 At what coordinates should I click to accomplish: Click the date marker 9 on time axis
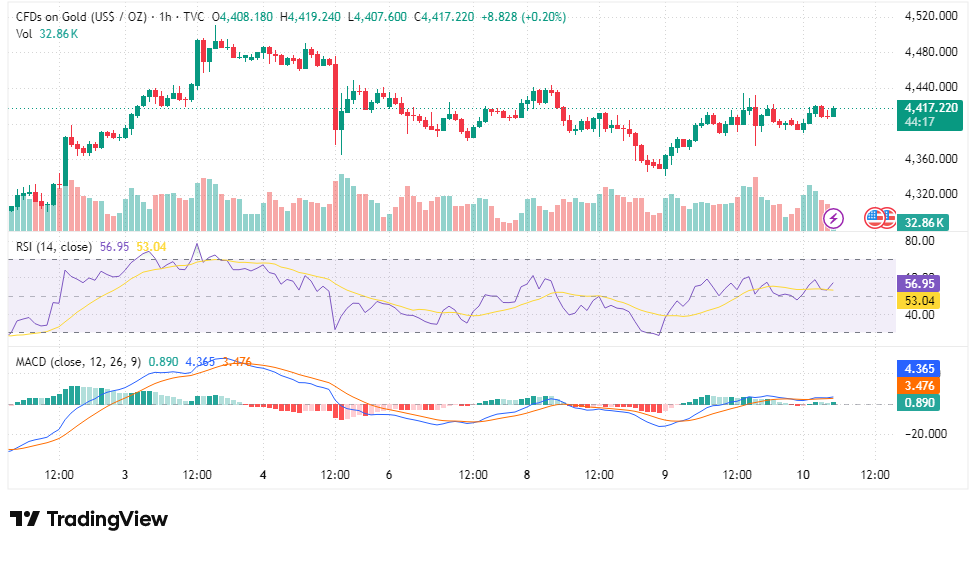664,475
